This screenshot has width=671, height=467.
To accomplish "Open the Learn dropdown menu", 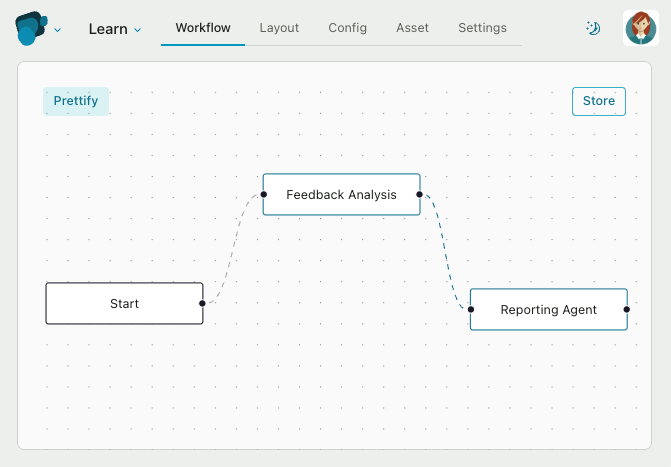I will click(115, 29).
